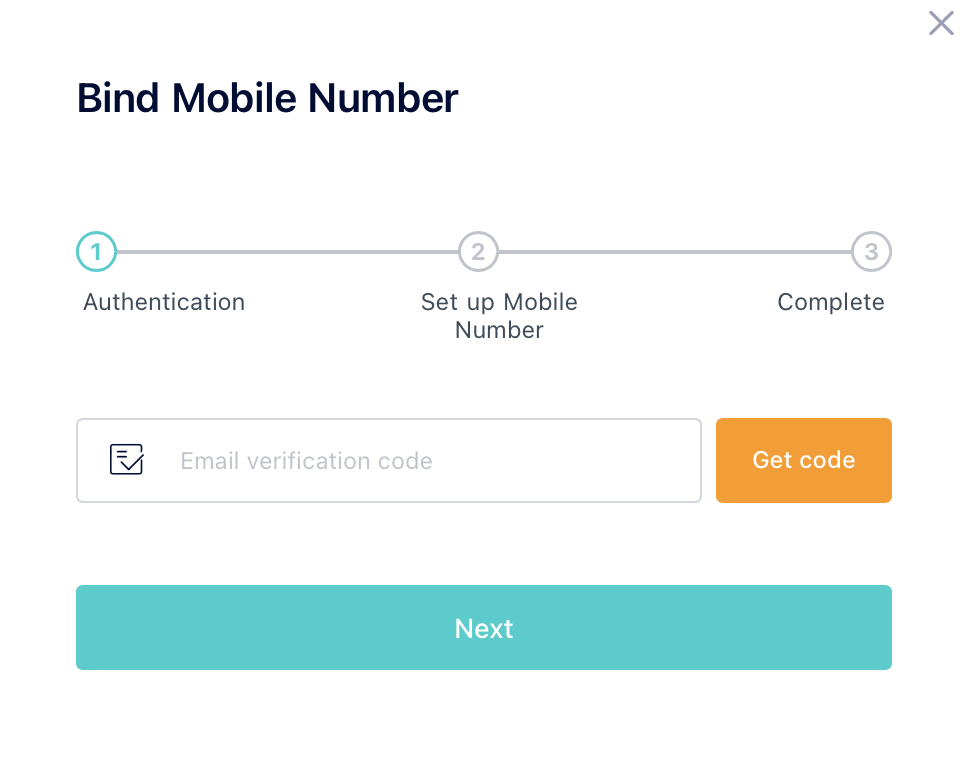Image resolution: width=972 pixels, height=762 pixels.
Task: Focus the Email verification code field
Action: [389, 460]
